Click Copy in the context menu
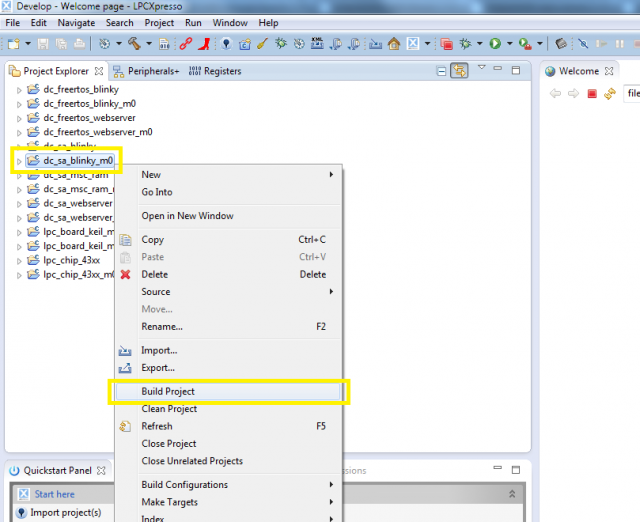 pyautogui.click(x=228, y=240)
